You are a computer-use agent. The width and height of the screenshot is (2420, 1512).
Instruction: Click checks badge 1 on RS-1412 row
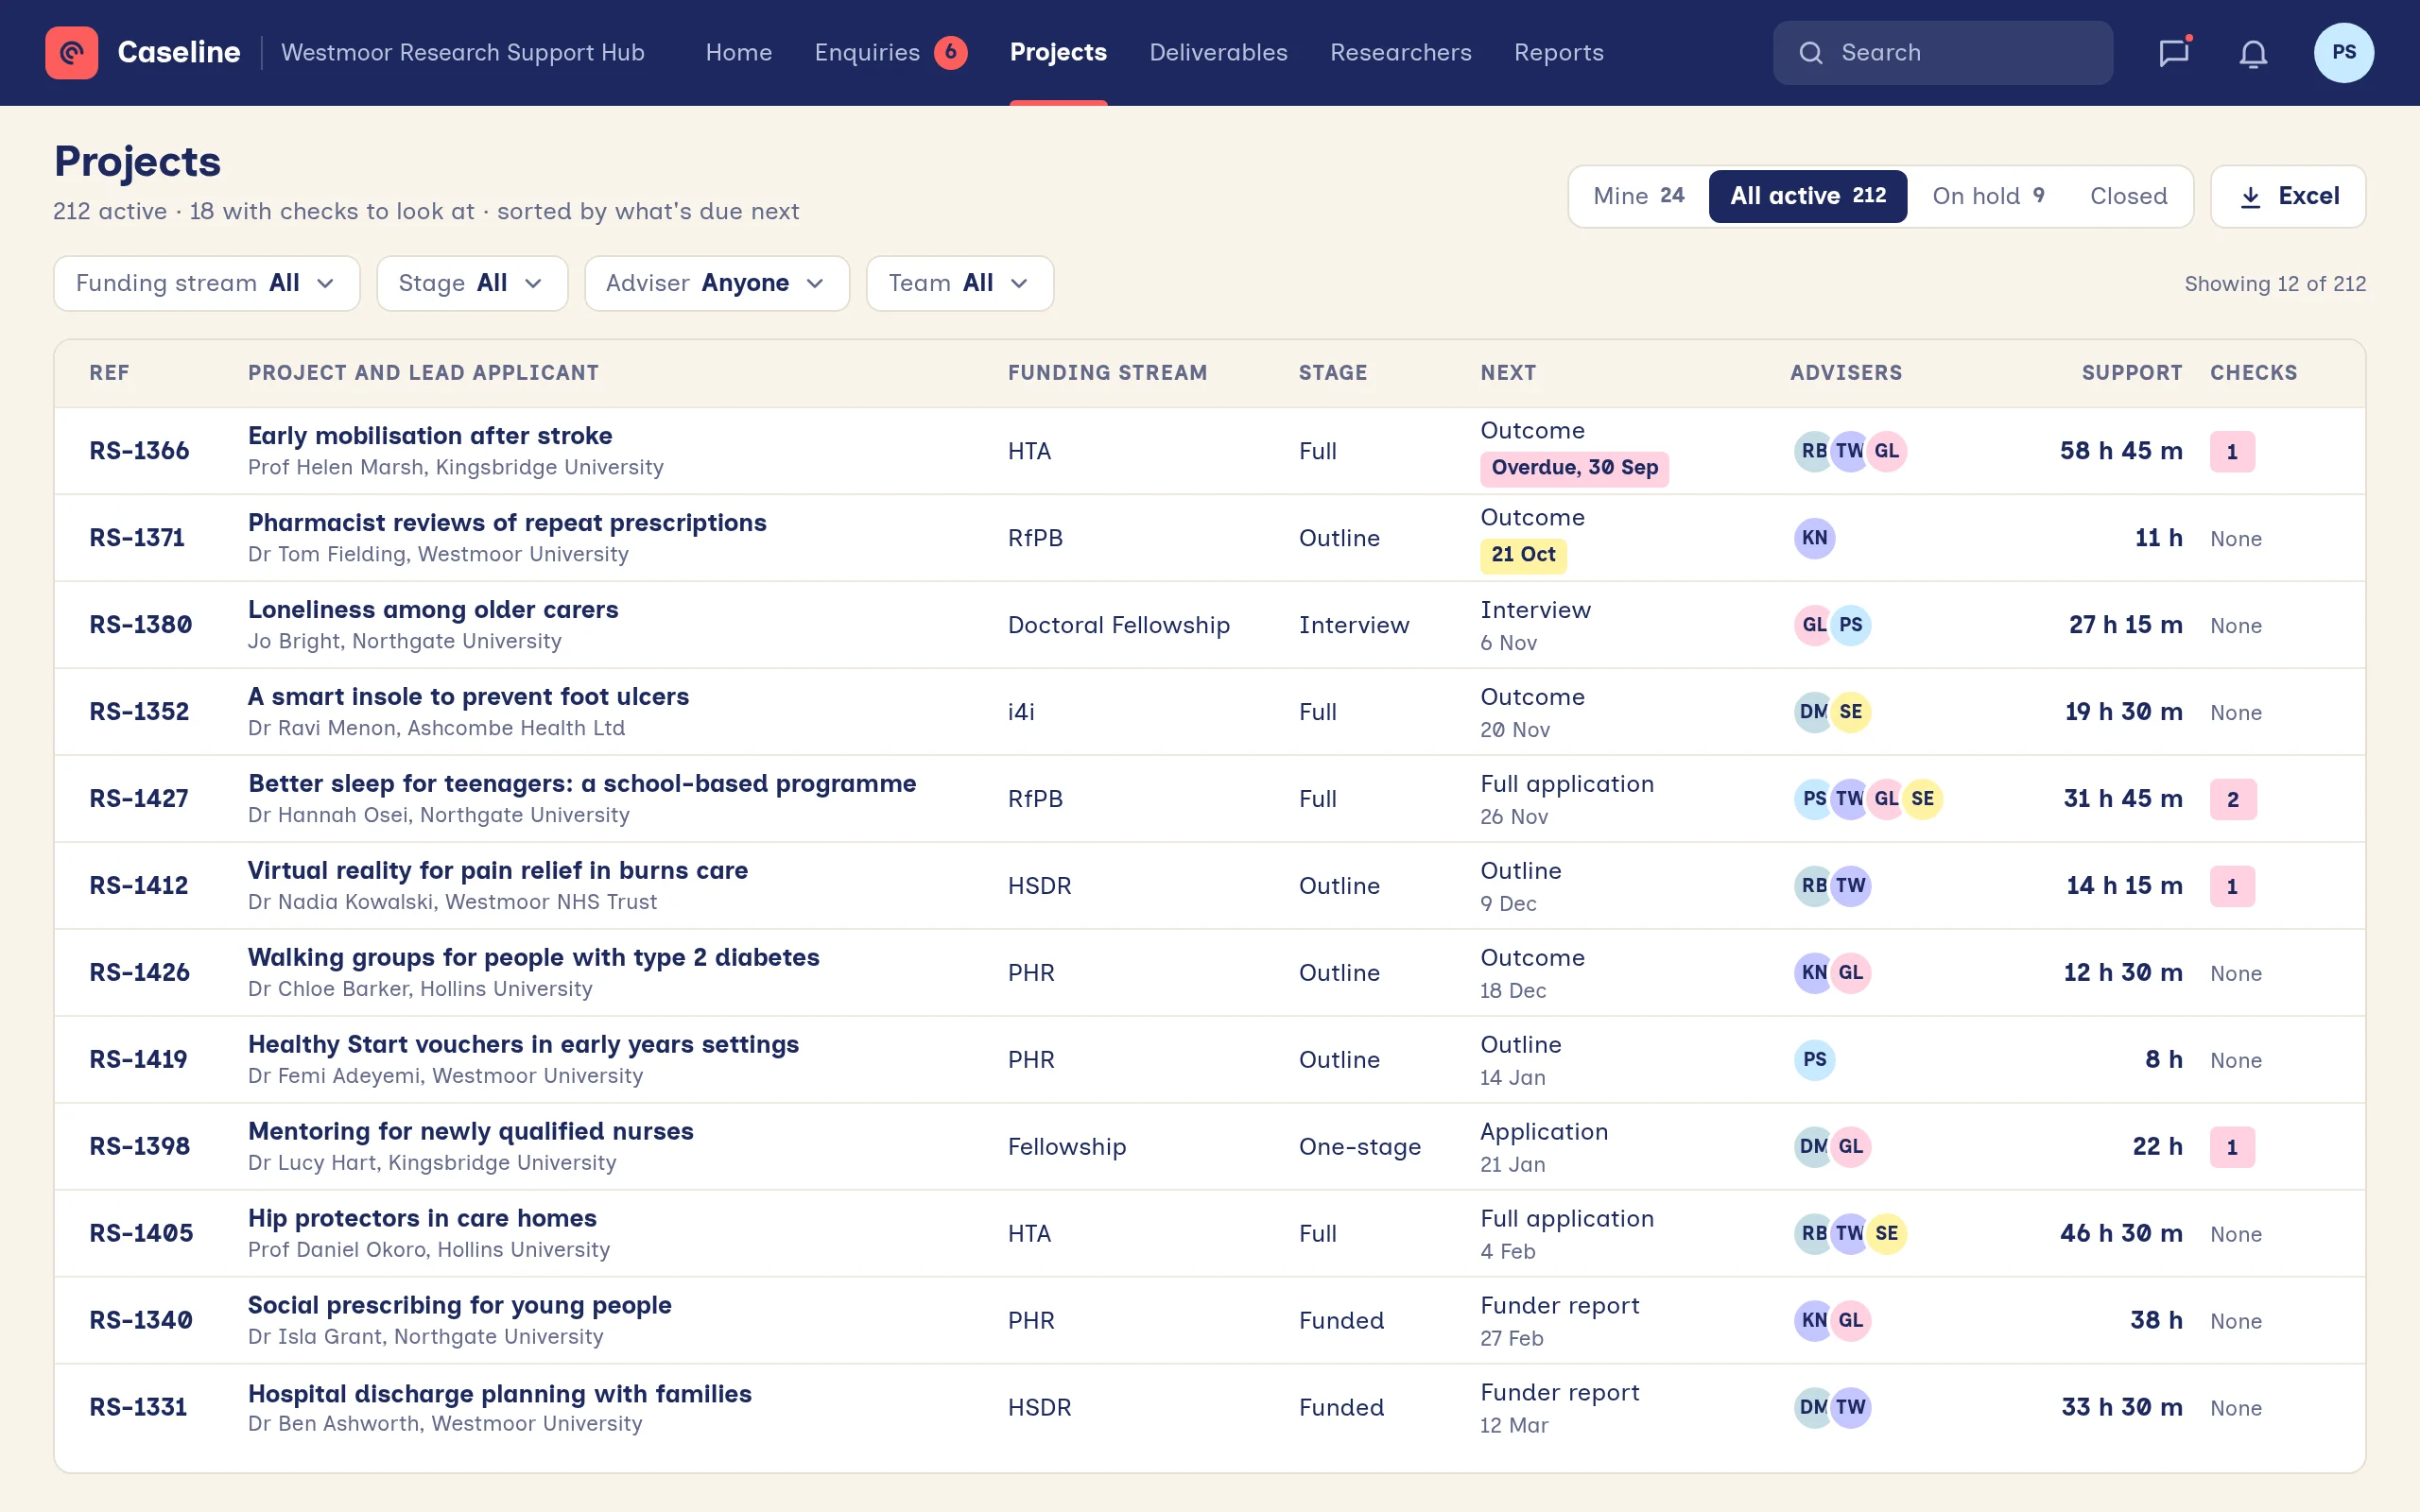pos(2232,886)
